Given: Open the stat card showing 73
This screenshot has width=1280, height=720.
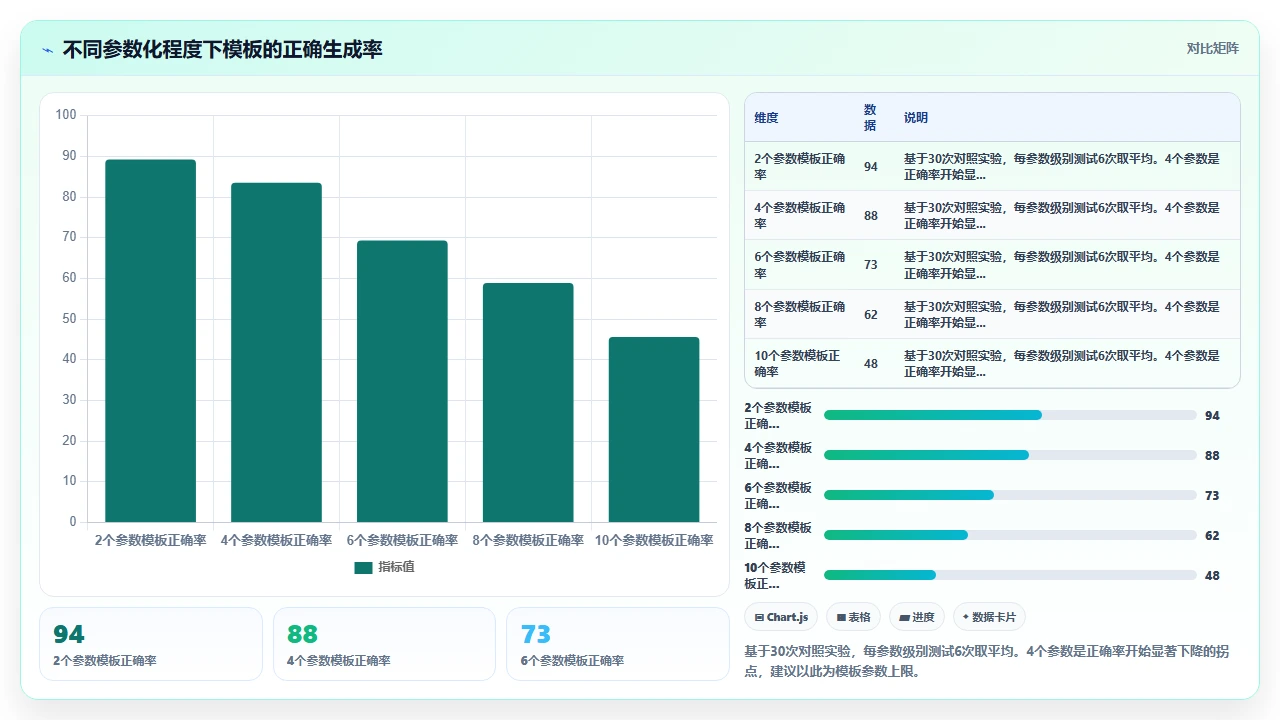Looking at the screenshot, I should 618,644.
